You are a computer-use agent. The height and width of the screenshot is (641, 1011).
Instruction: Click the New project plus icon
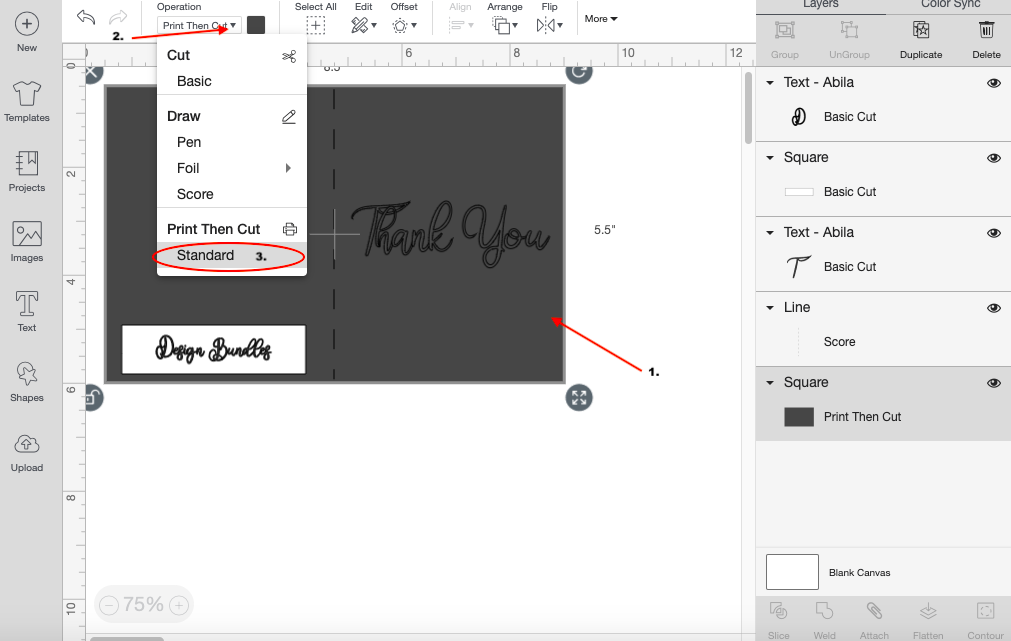click(26, 25)
